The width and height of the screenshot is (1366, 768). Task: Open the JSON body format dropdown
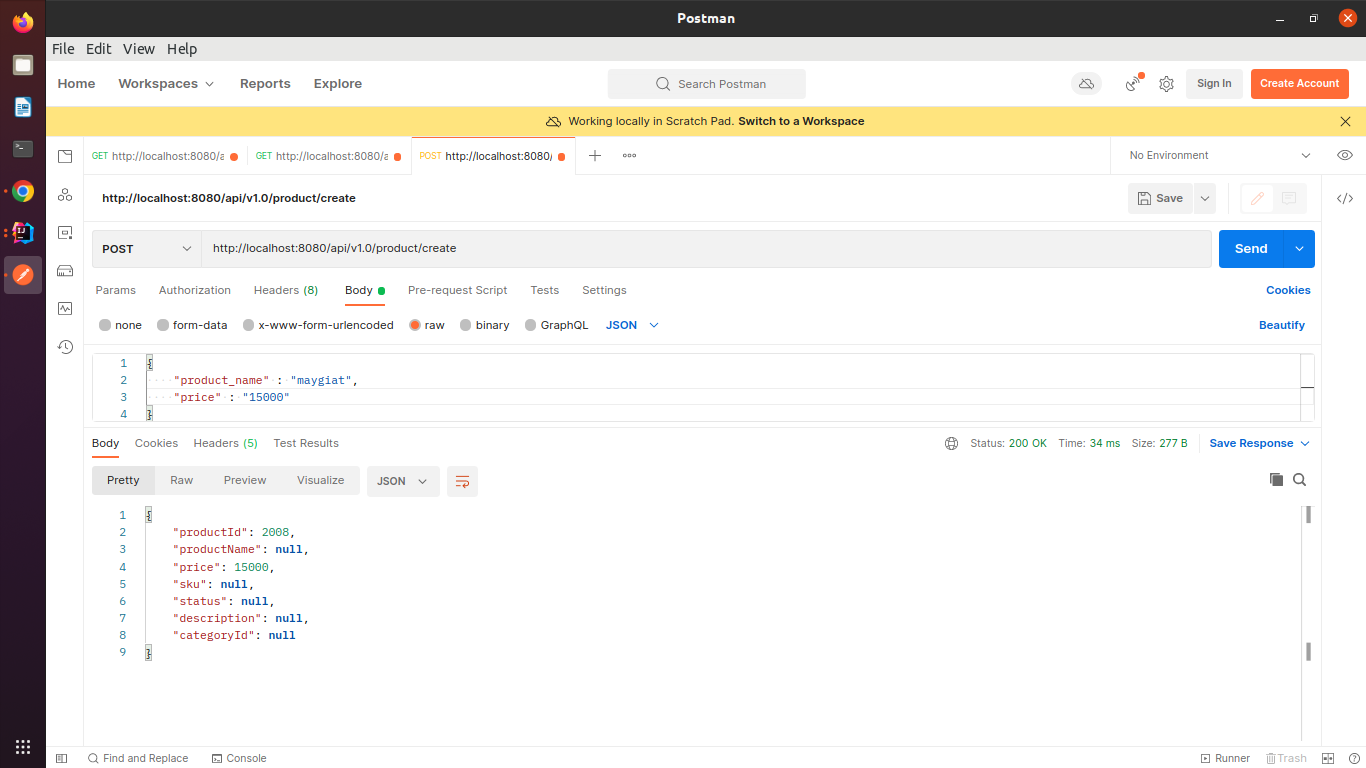(633, 325)
